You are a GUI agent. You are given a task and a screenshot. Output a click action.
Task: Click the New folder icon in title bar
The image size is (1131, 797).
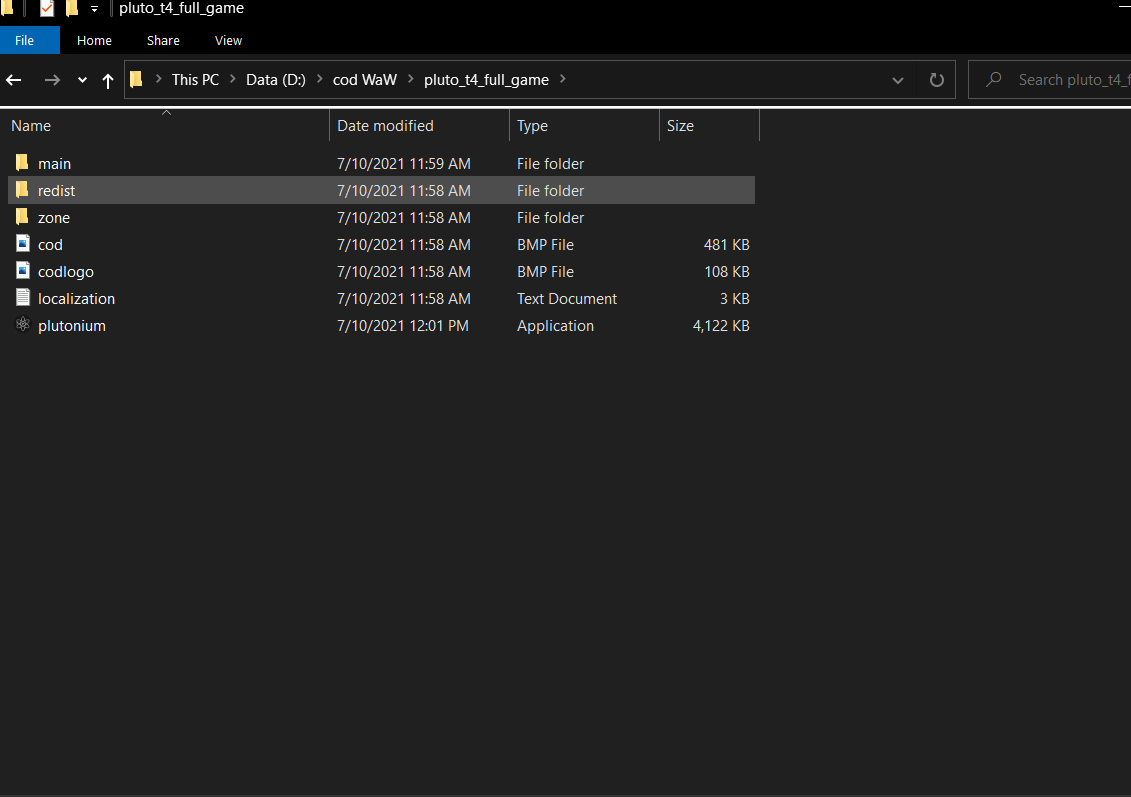tap(71, 9)
